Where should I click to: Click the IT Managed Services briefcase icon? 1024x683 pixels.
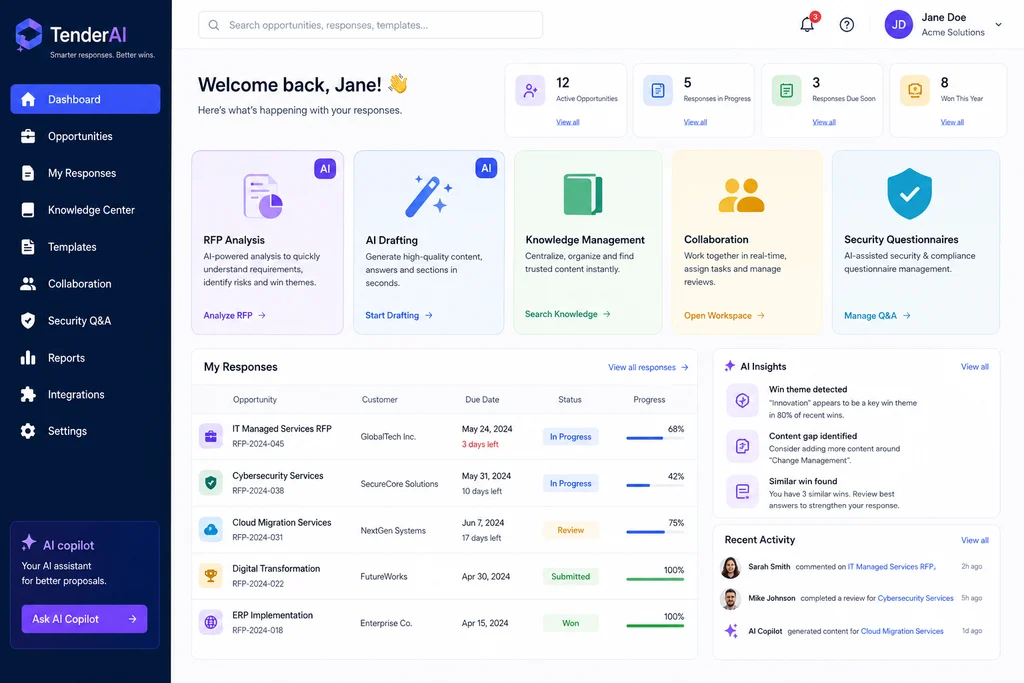[x=210, y=436]
